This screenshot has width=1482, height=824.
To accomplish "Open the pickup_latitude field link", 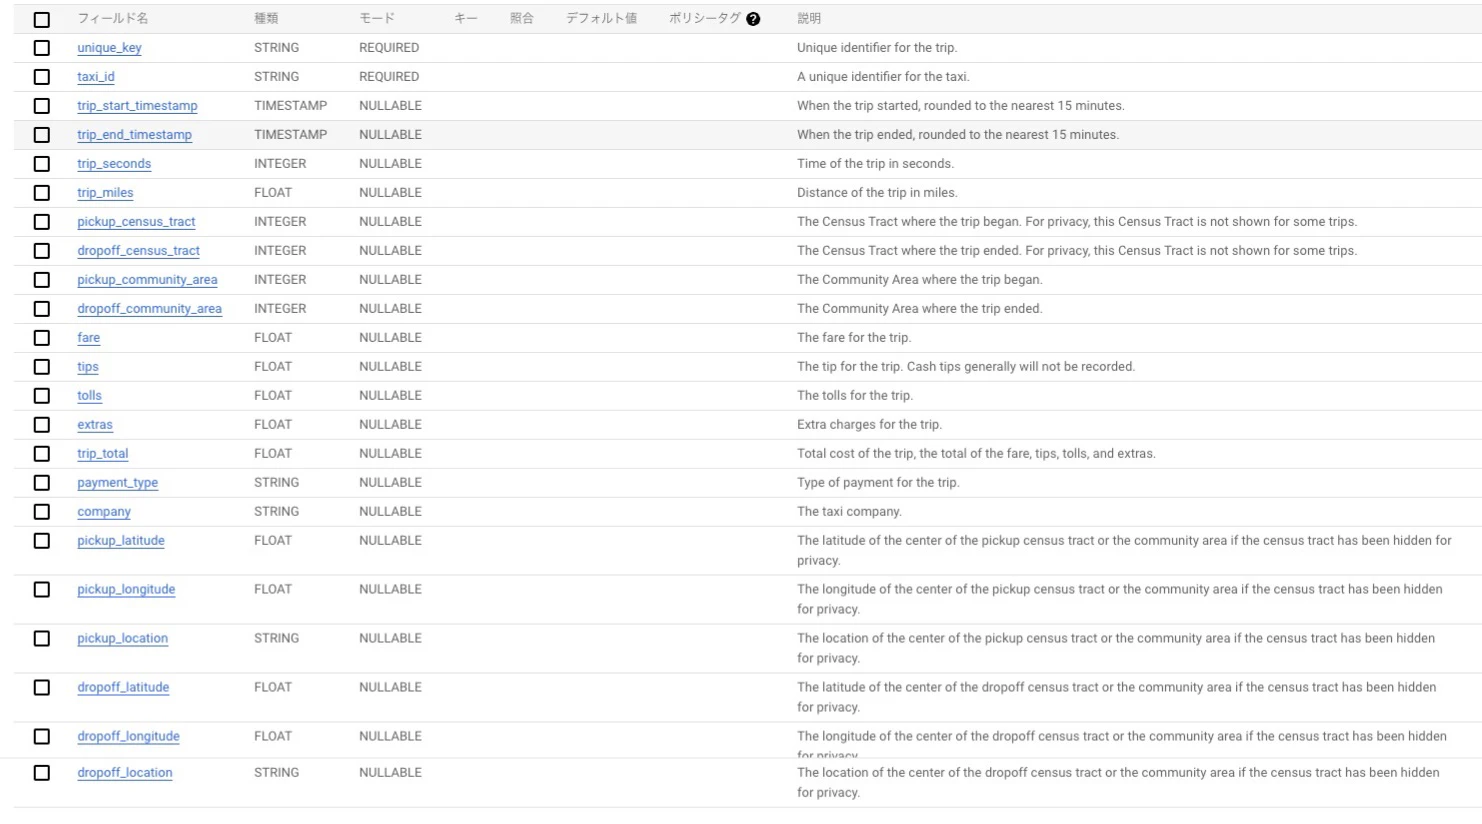I will [121, 541].
